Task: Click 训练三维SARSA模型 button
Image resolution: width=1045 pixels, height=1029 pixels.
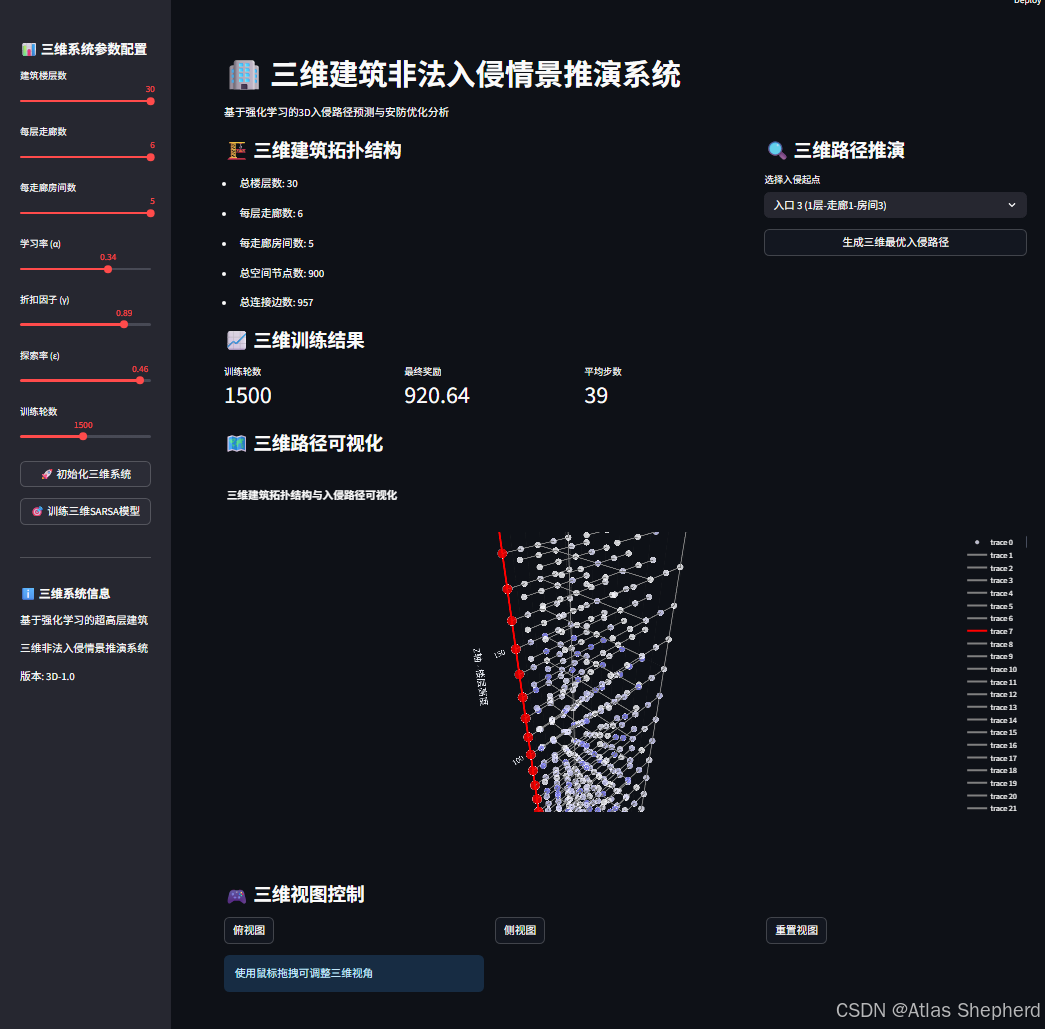Action: (x=85, y=512)
